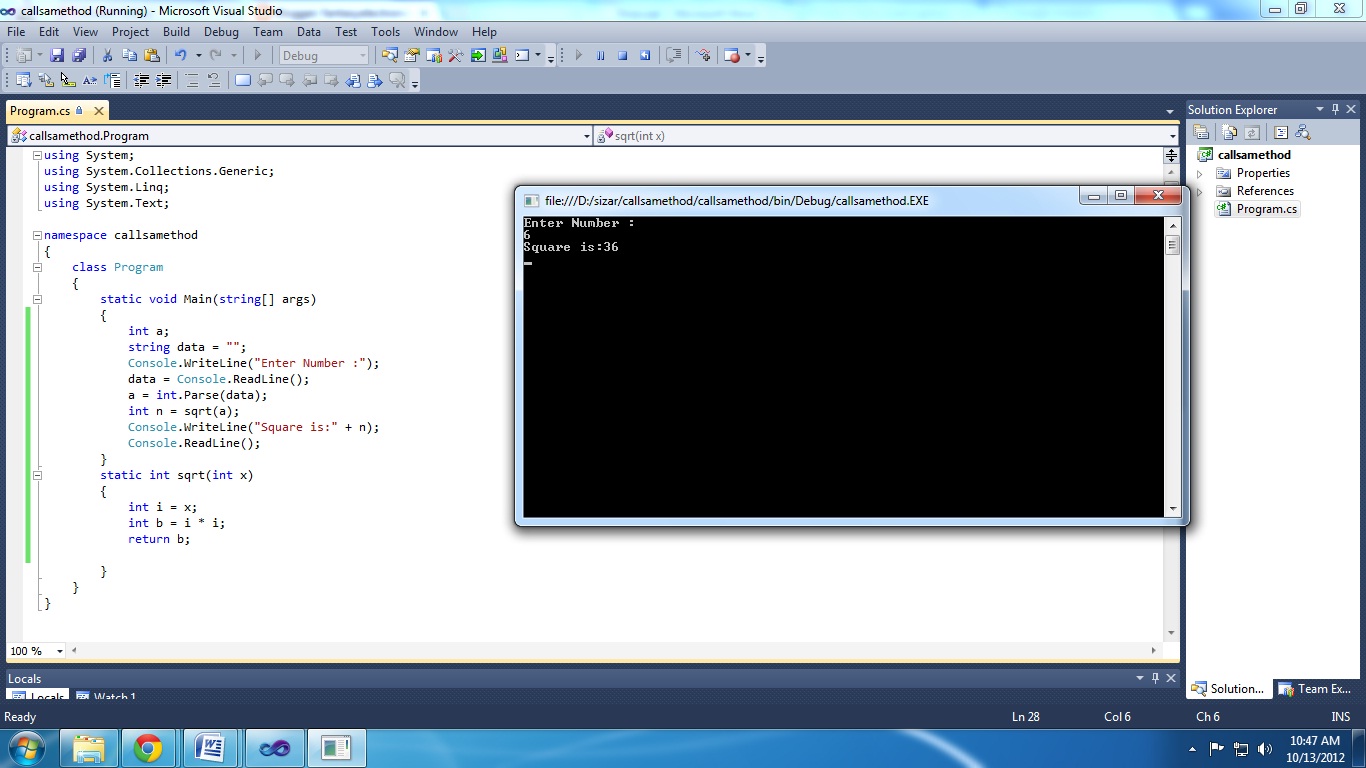Open the File menu
The width and height of the screenshot is (1366, 768).
(x=16, y=32)
